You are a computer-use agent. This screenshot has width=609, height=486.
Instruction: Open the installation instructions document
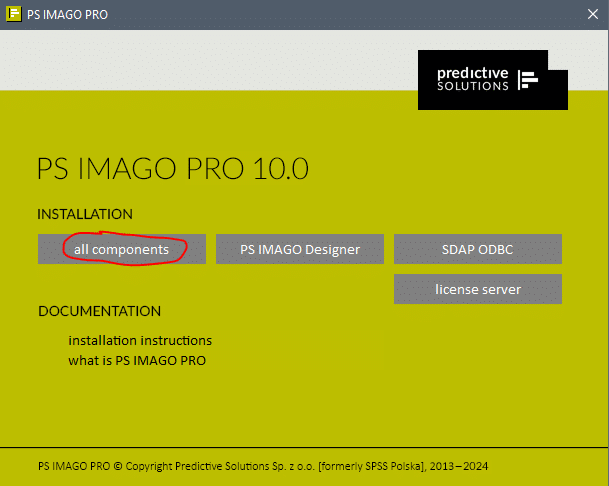140,340
